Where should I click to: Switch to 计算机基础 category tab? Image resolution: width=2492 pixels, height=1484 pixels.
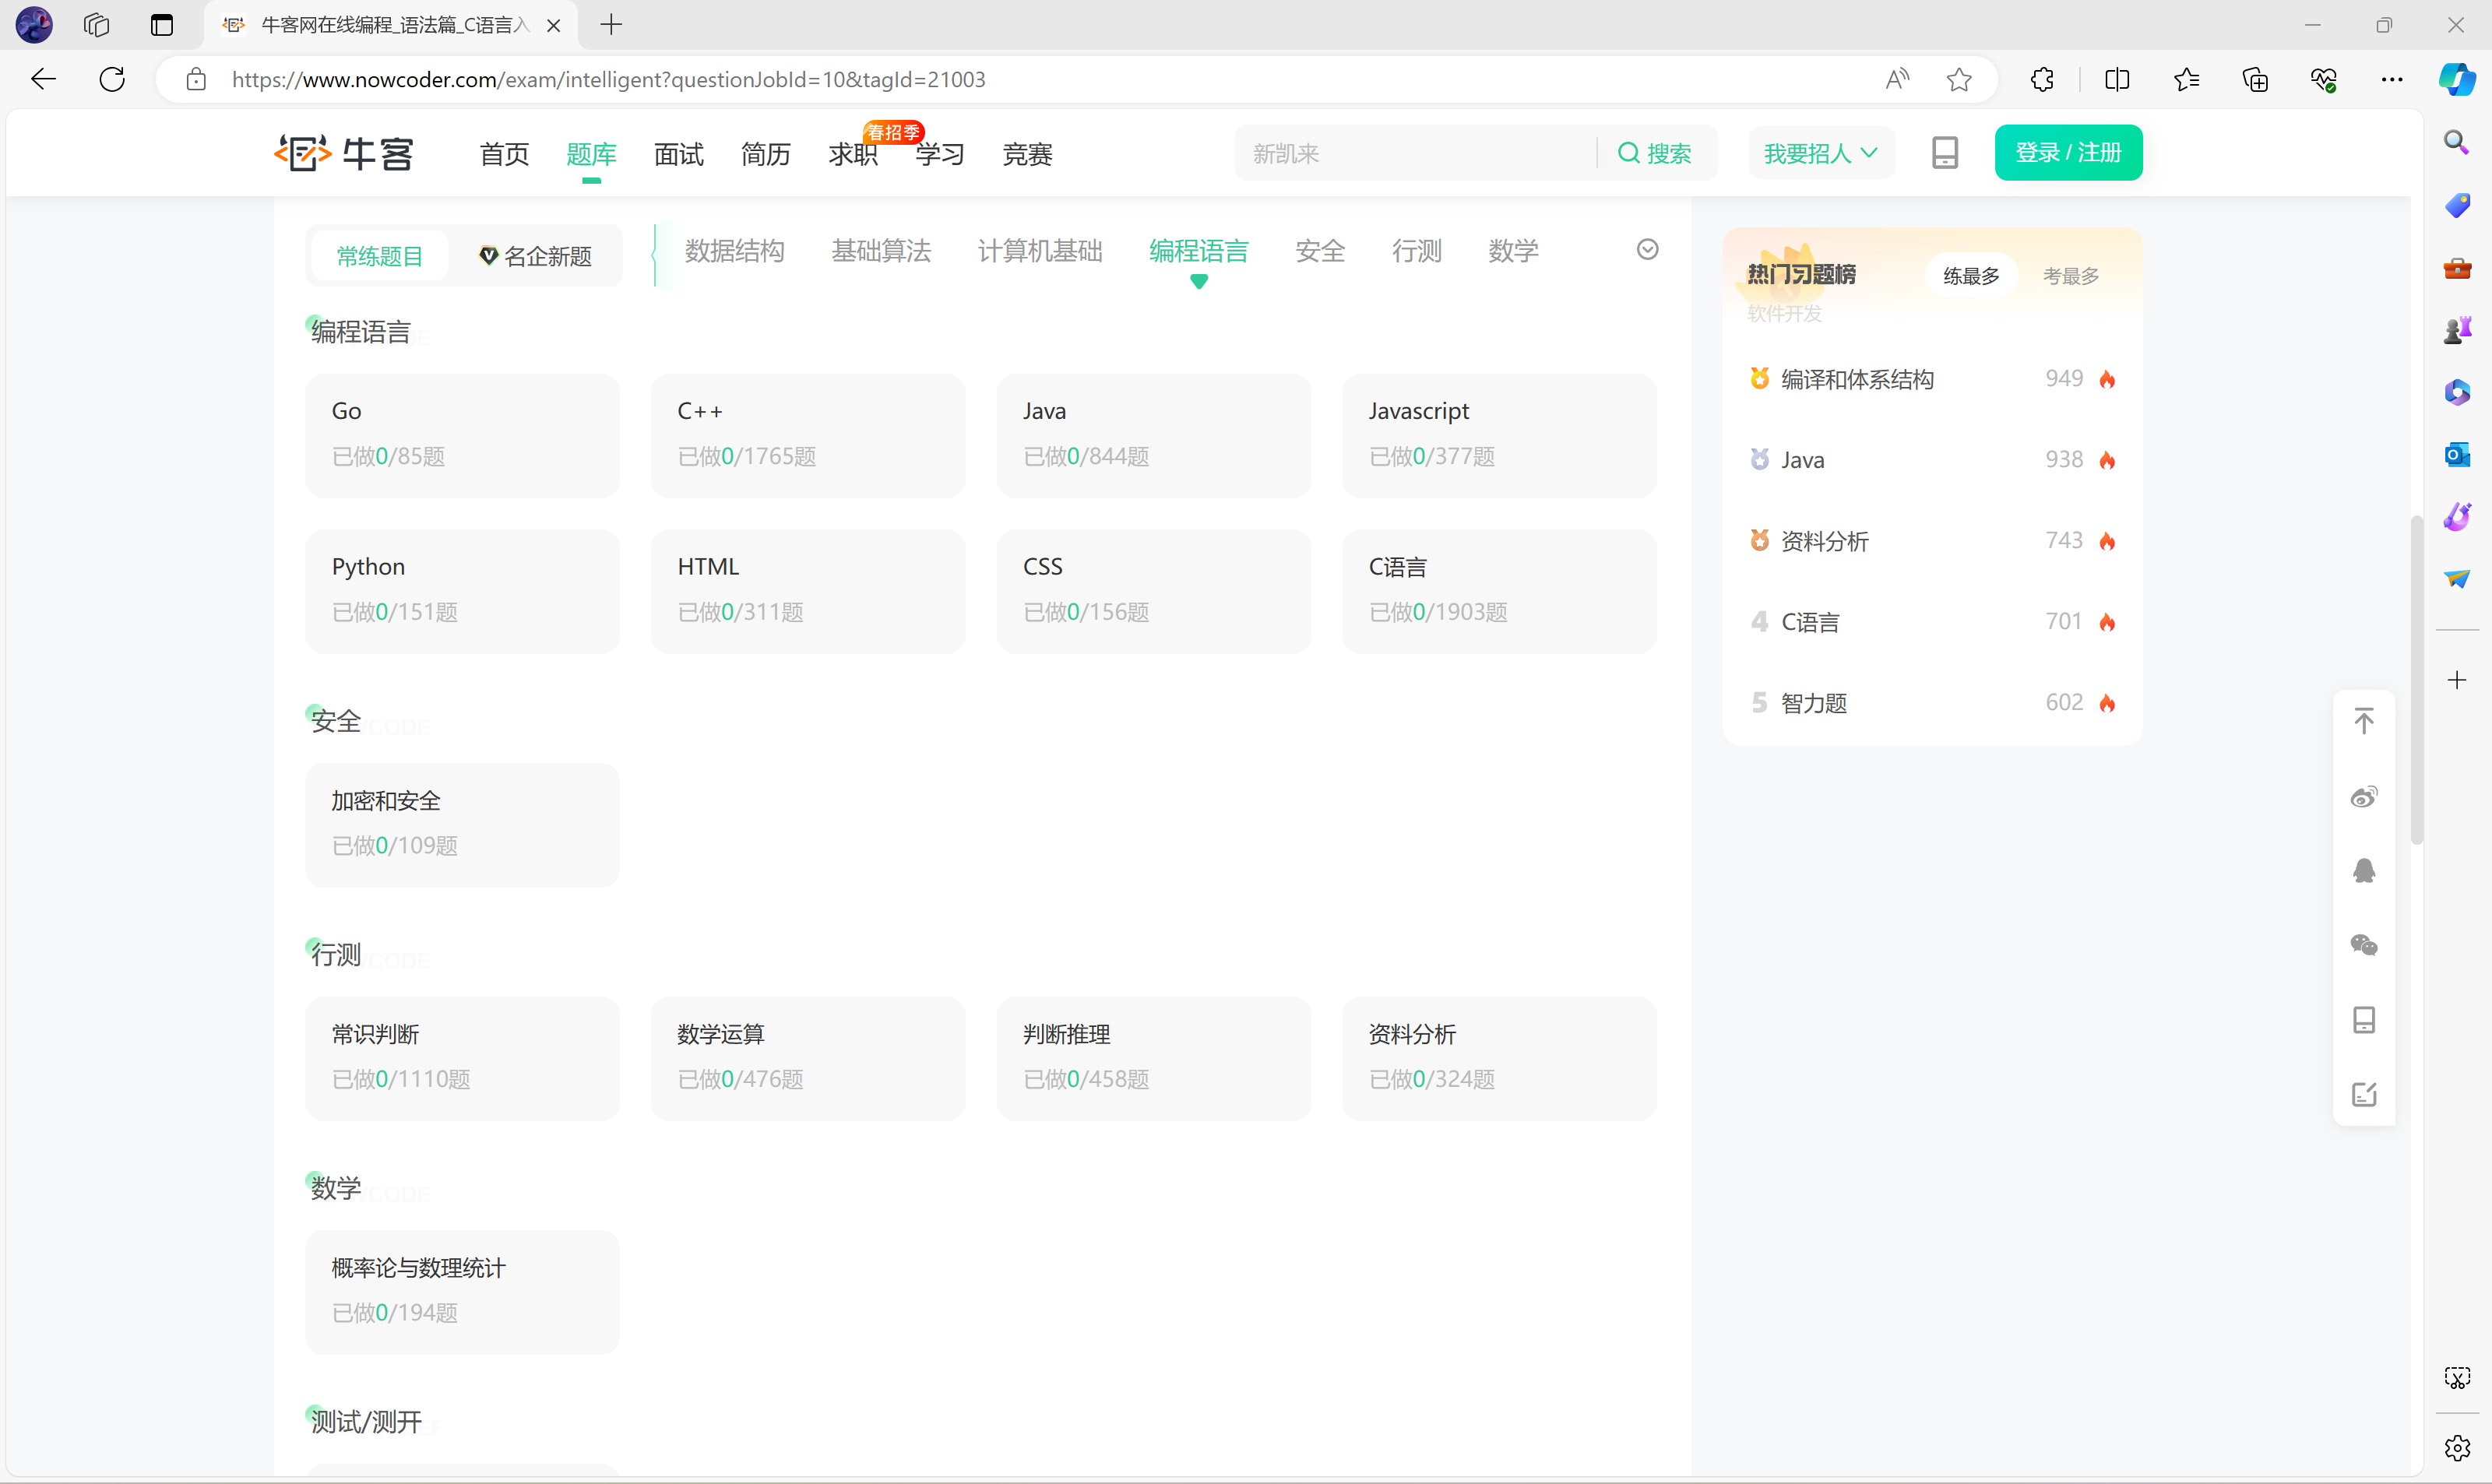(x=1039, y=250)
